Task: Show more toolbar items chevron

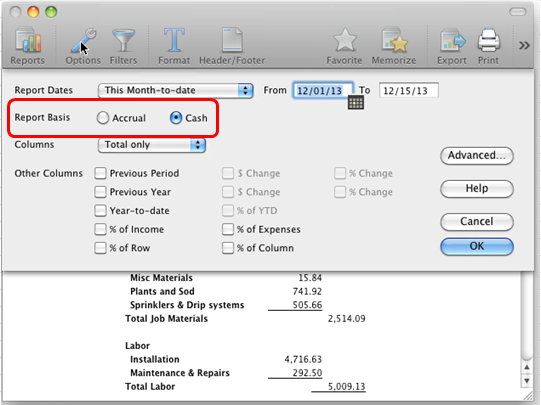Action: pyautogui.click(x=524, y=46)
